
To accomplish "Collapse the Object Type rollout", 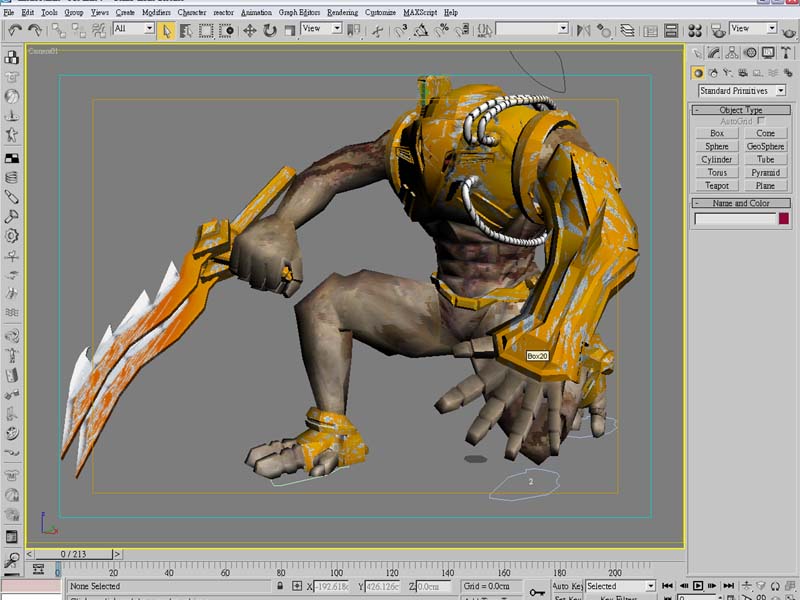I will coord(741,110).
